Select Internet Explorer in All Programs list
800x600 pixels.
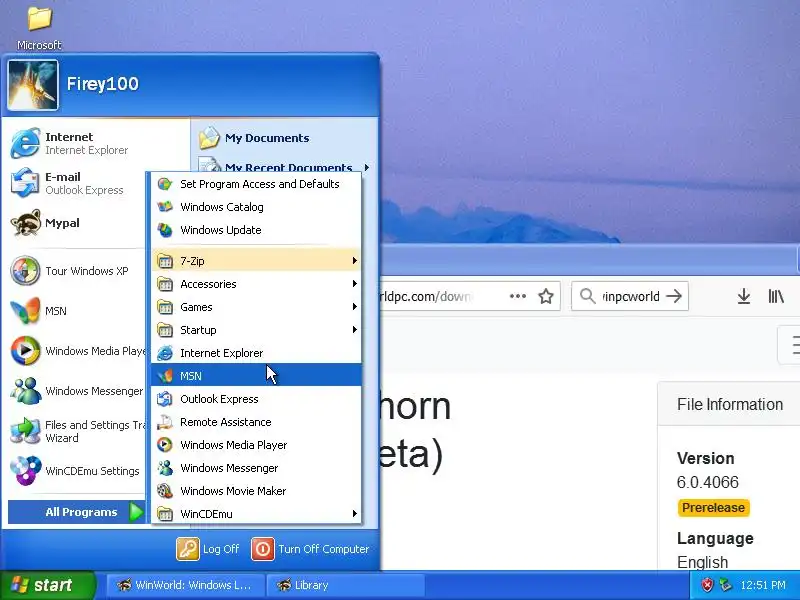[x=256, y=353]
